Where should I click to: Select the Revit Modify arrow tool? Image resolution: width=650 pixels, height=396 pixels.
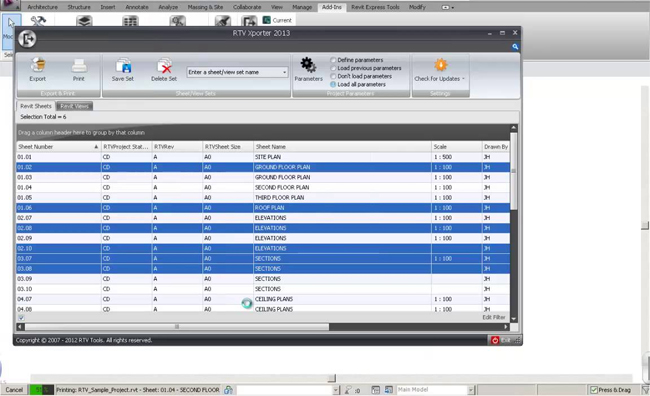[11, 23]
